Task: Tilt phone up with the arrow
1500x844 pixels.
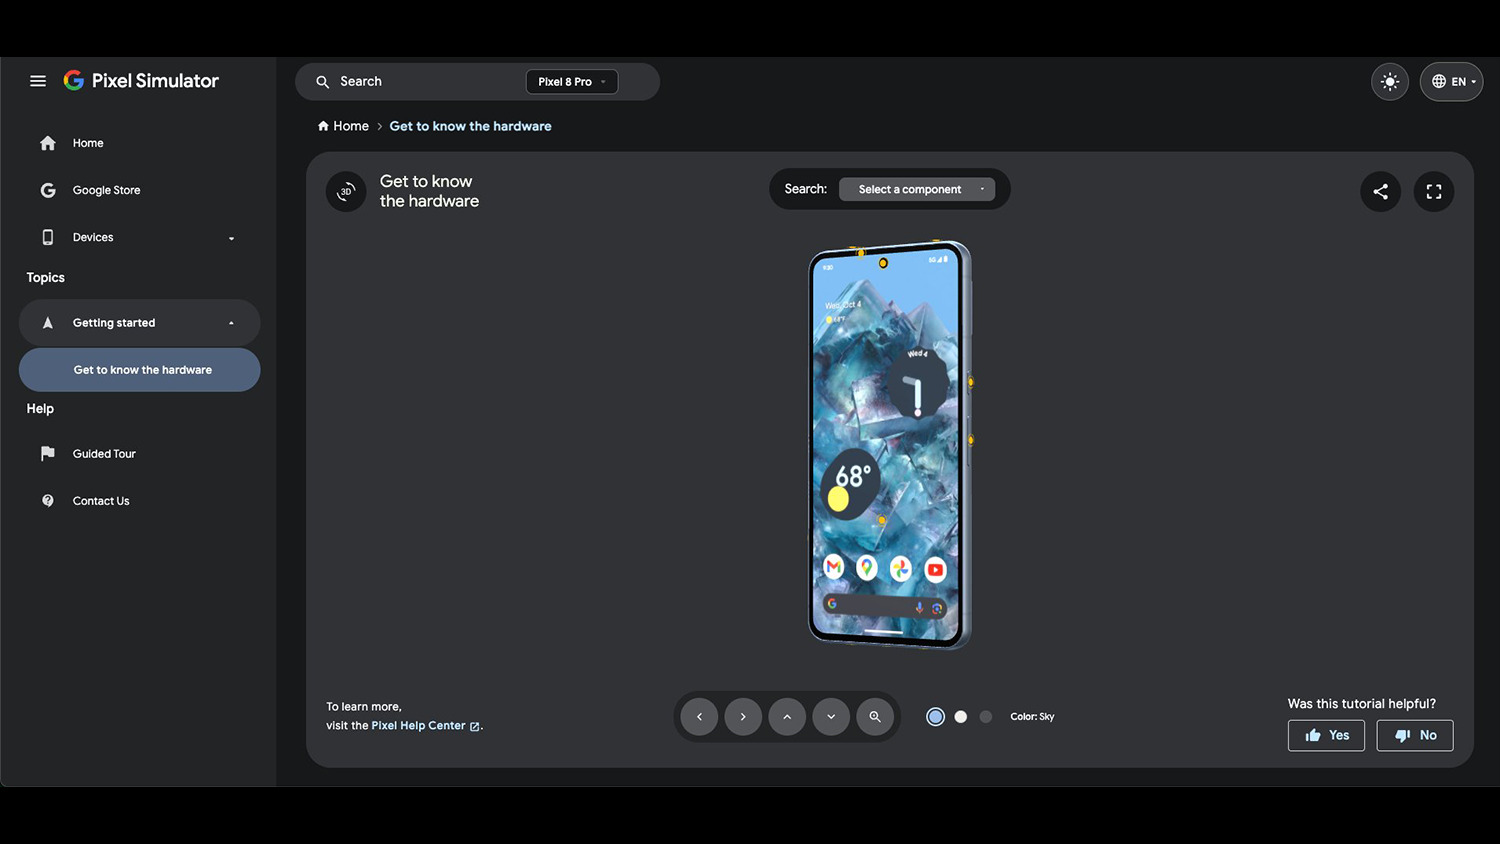Action: pos(787,717)
